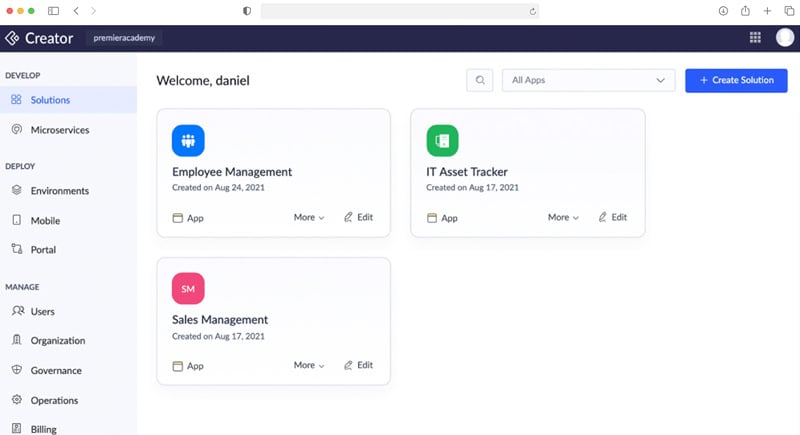Click the premieracademy workspace label
Image resolution: width=800 pixels, height=435 pixels.
(124, 38)
